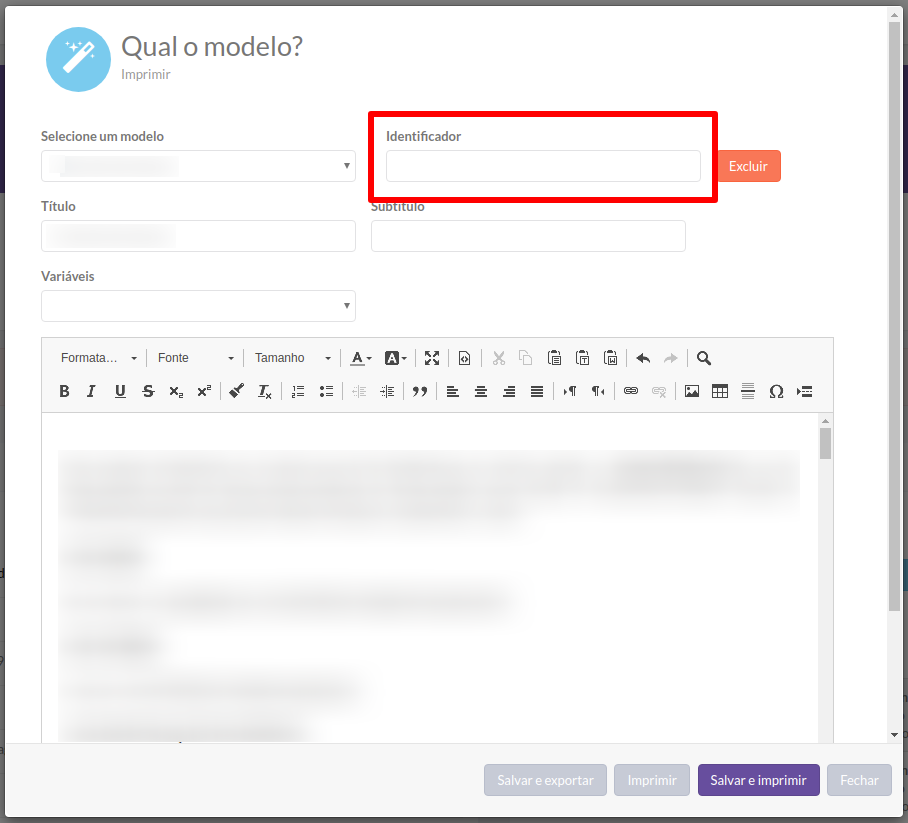
Task: Open the text color picker
Action: click(361, 358)
